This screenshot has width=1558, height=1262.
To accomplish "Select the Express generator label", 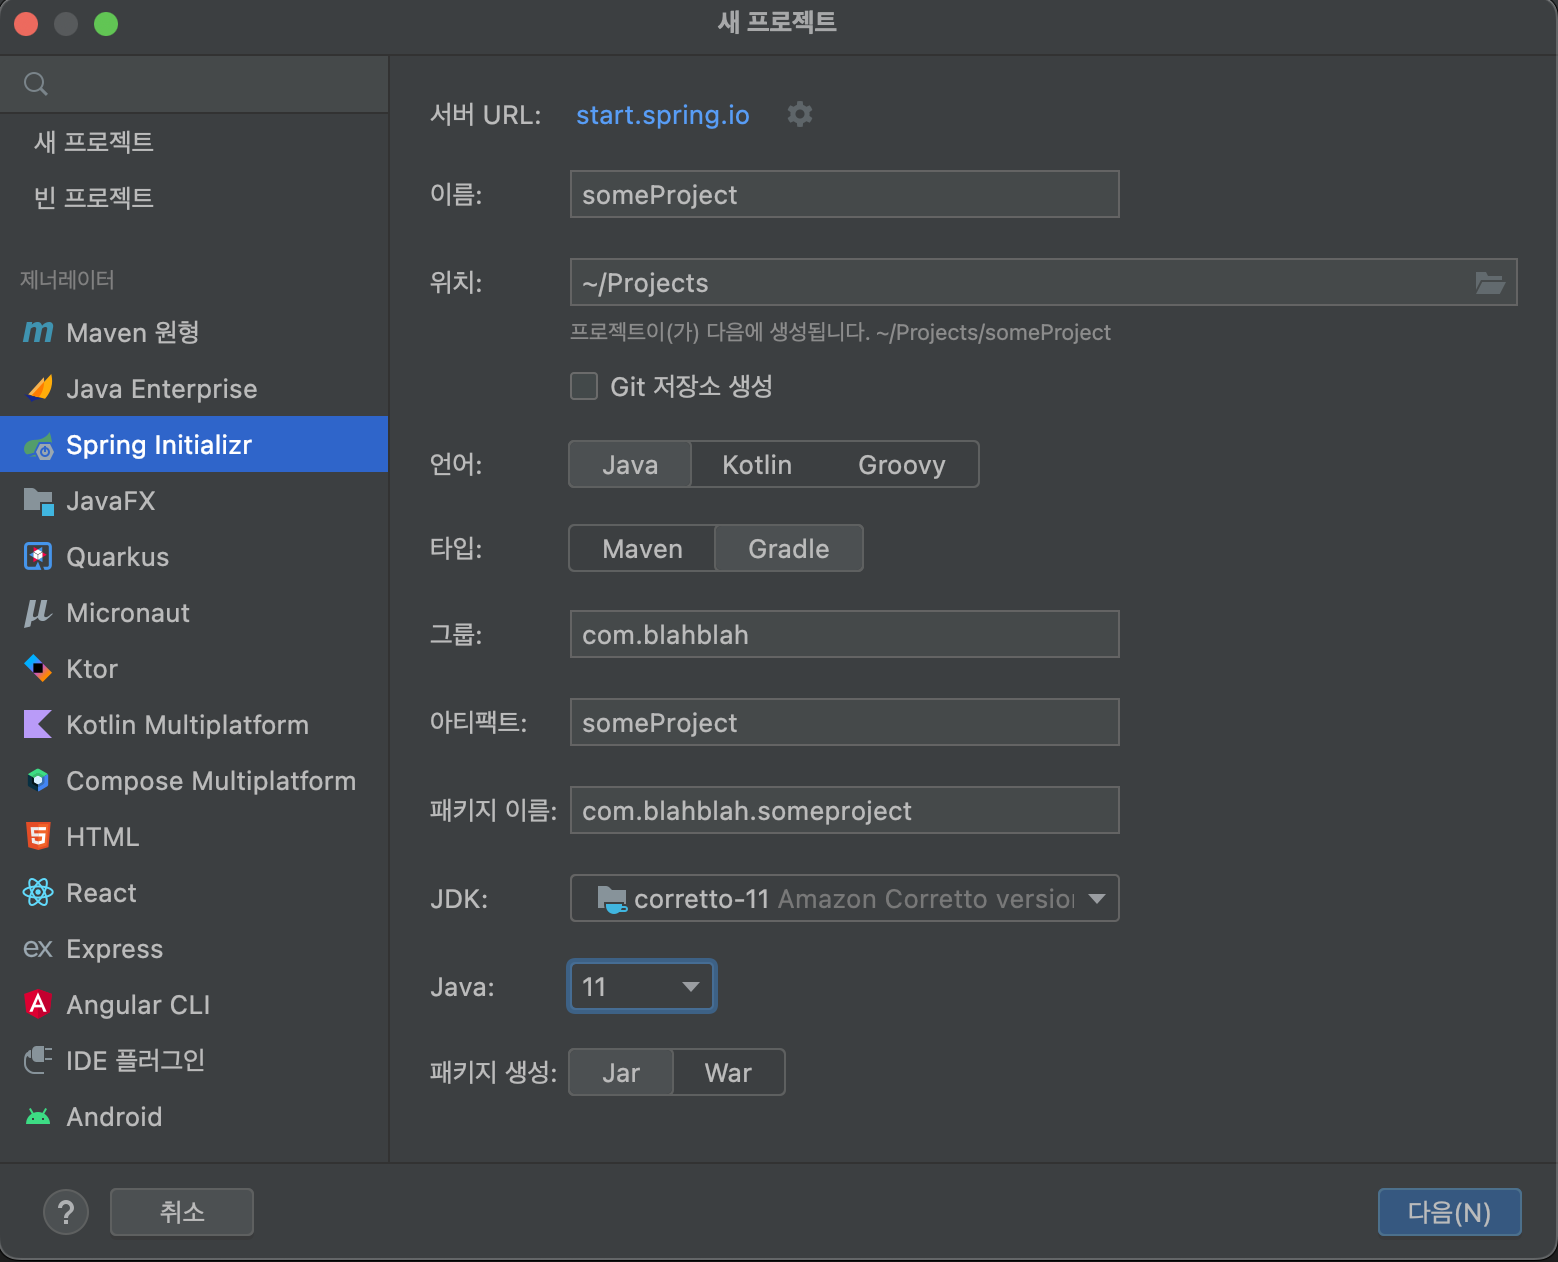I will [x=114, y=949].
